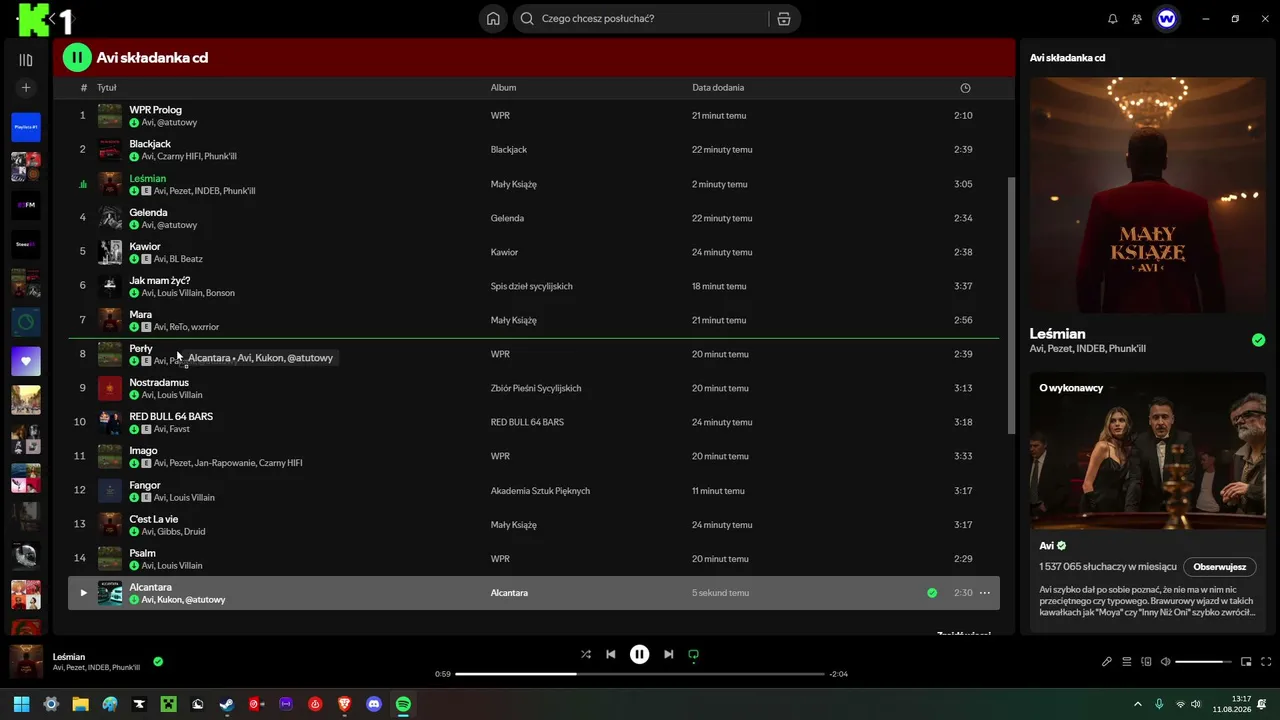Toggle repeat mode in the player bar
The image size is (1280, 720).
point(693,654)
